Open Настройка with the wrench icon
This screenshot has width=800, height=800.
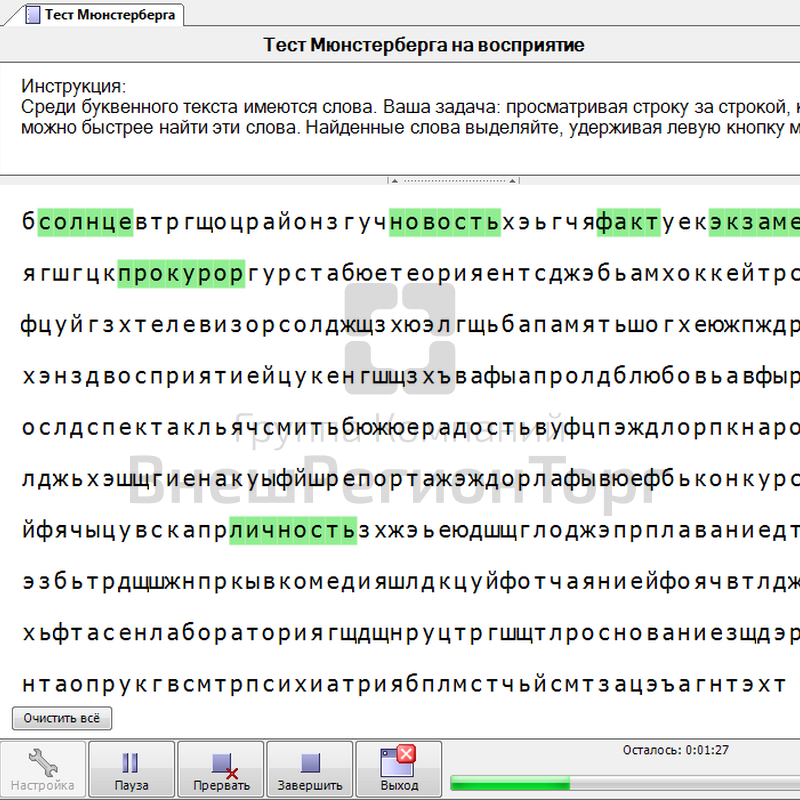pos(42,769)
